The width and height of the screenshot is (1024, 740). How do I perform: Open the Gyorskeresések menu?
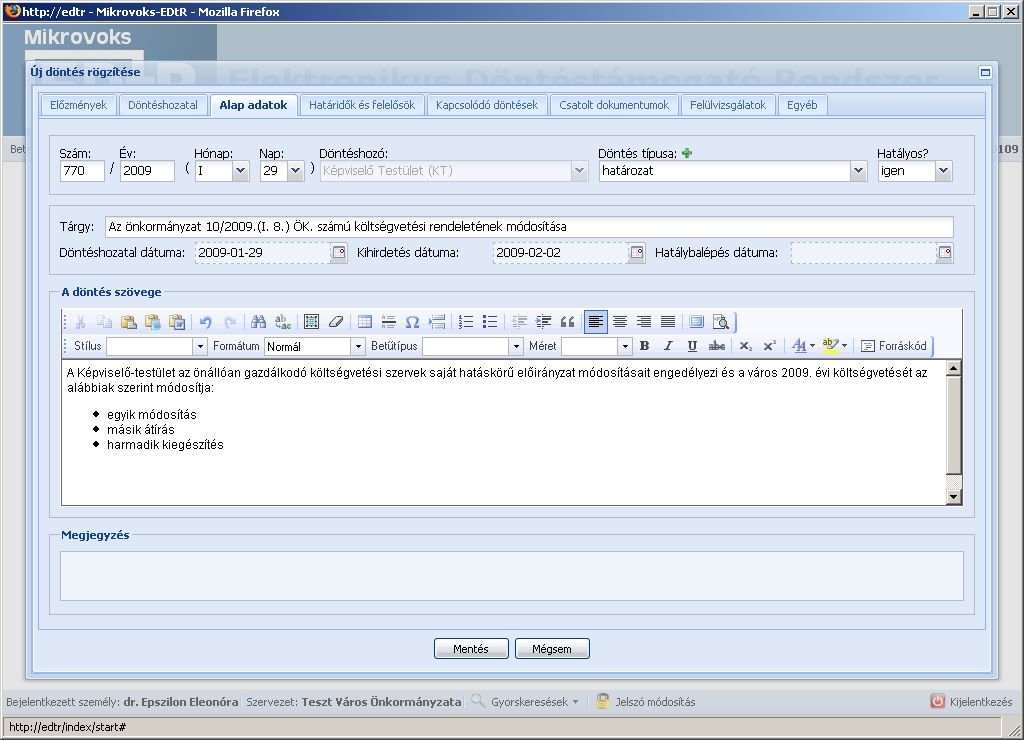pos(534,702)
